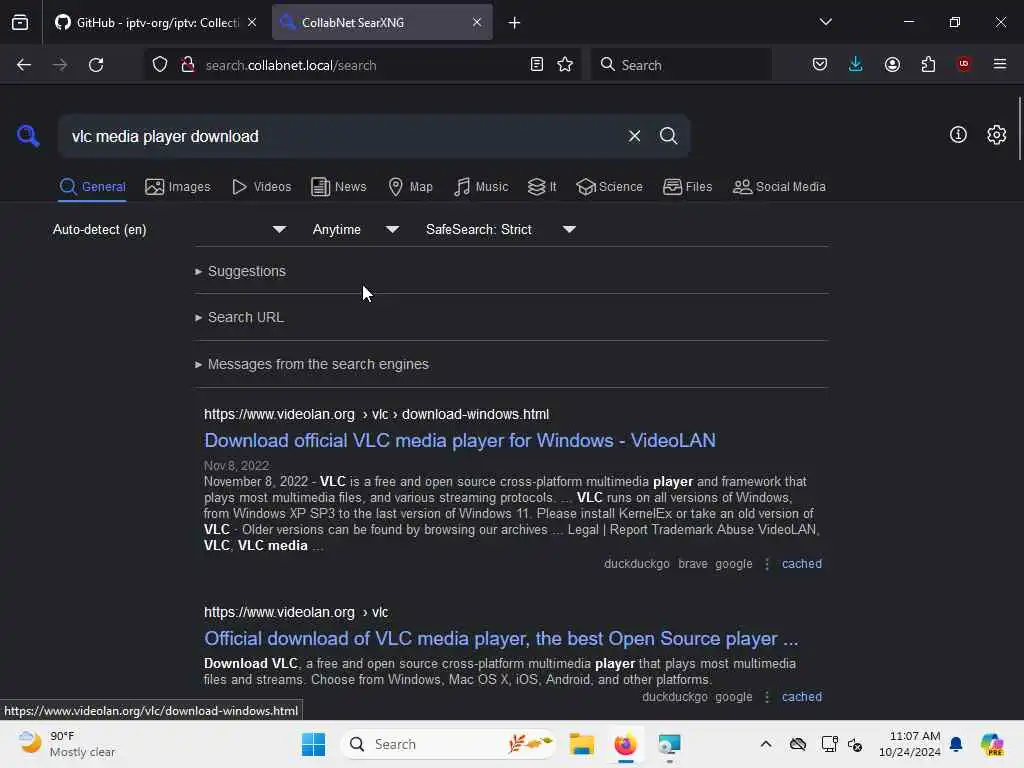Switch to the GitHub iptv-org/iptv tab

(x=155, y=22)
